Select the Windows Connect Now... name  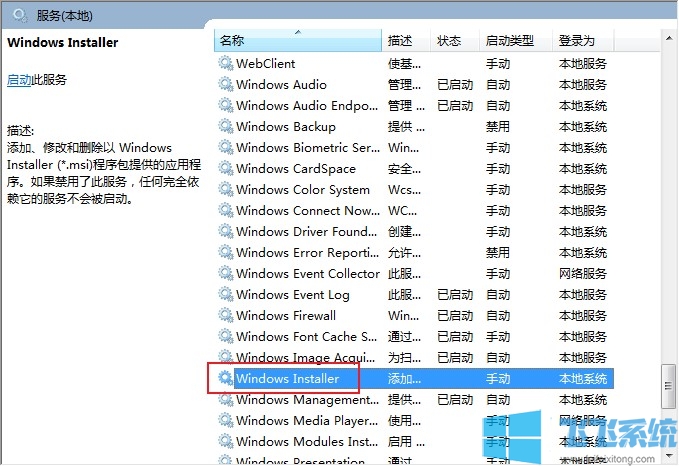point(308,210)
